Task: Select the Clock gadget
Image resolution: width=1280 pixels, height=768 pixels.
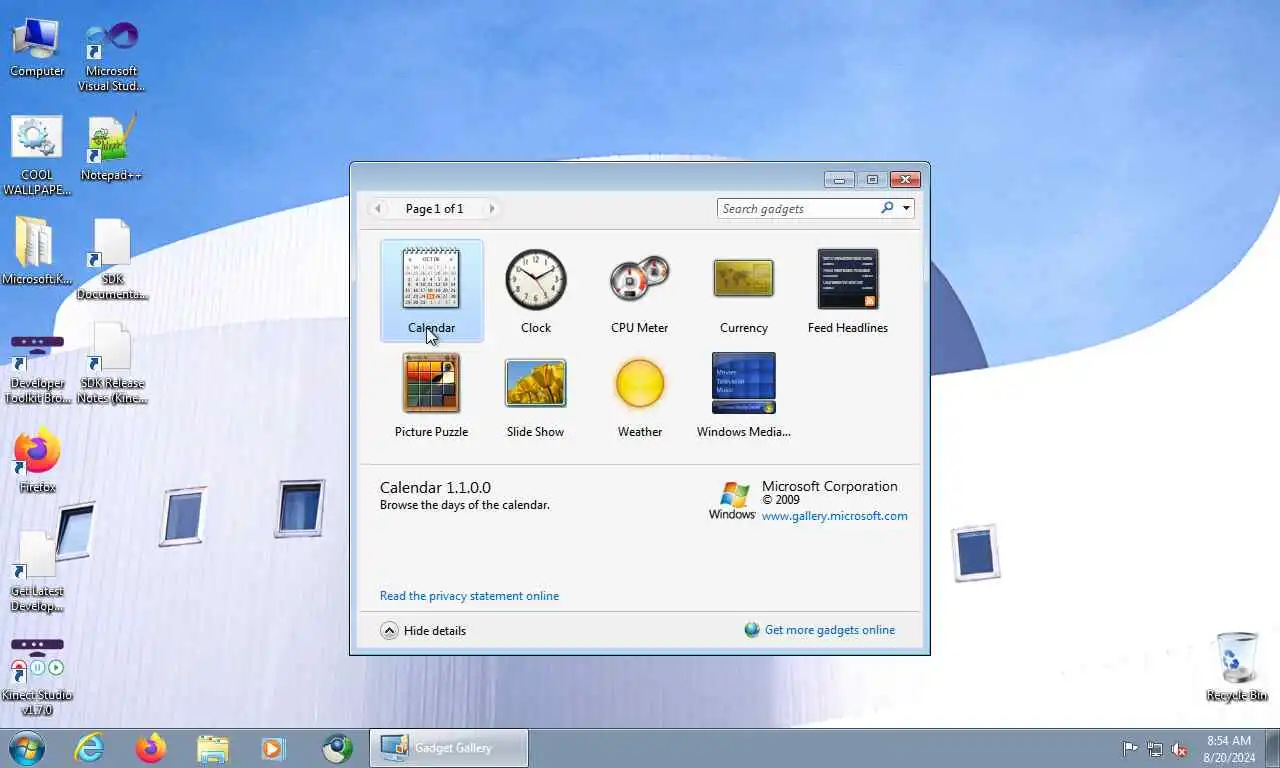Action: pos(536,290)
